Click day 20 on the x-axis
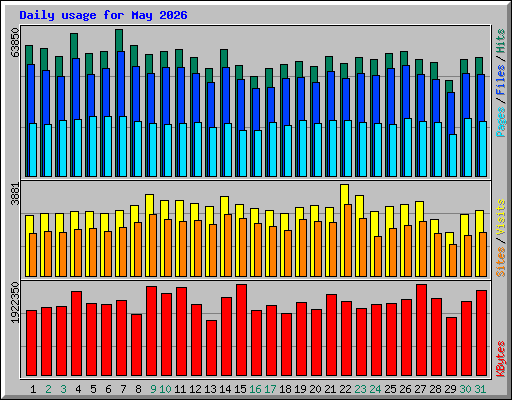This screenshot has height=400, width=512. point(315,389)
